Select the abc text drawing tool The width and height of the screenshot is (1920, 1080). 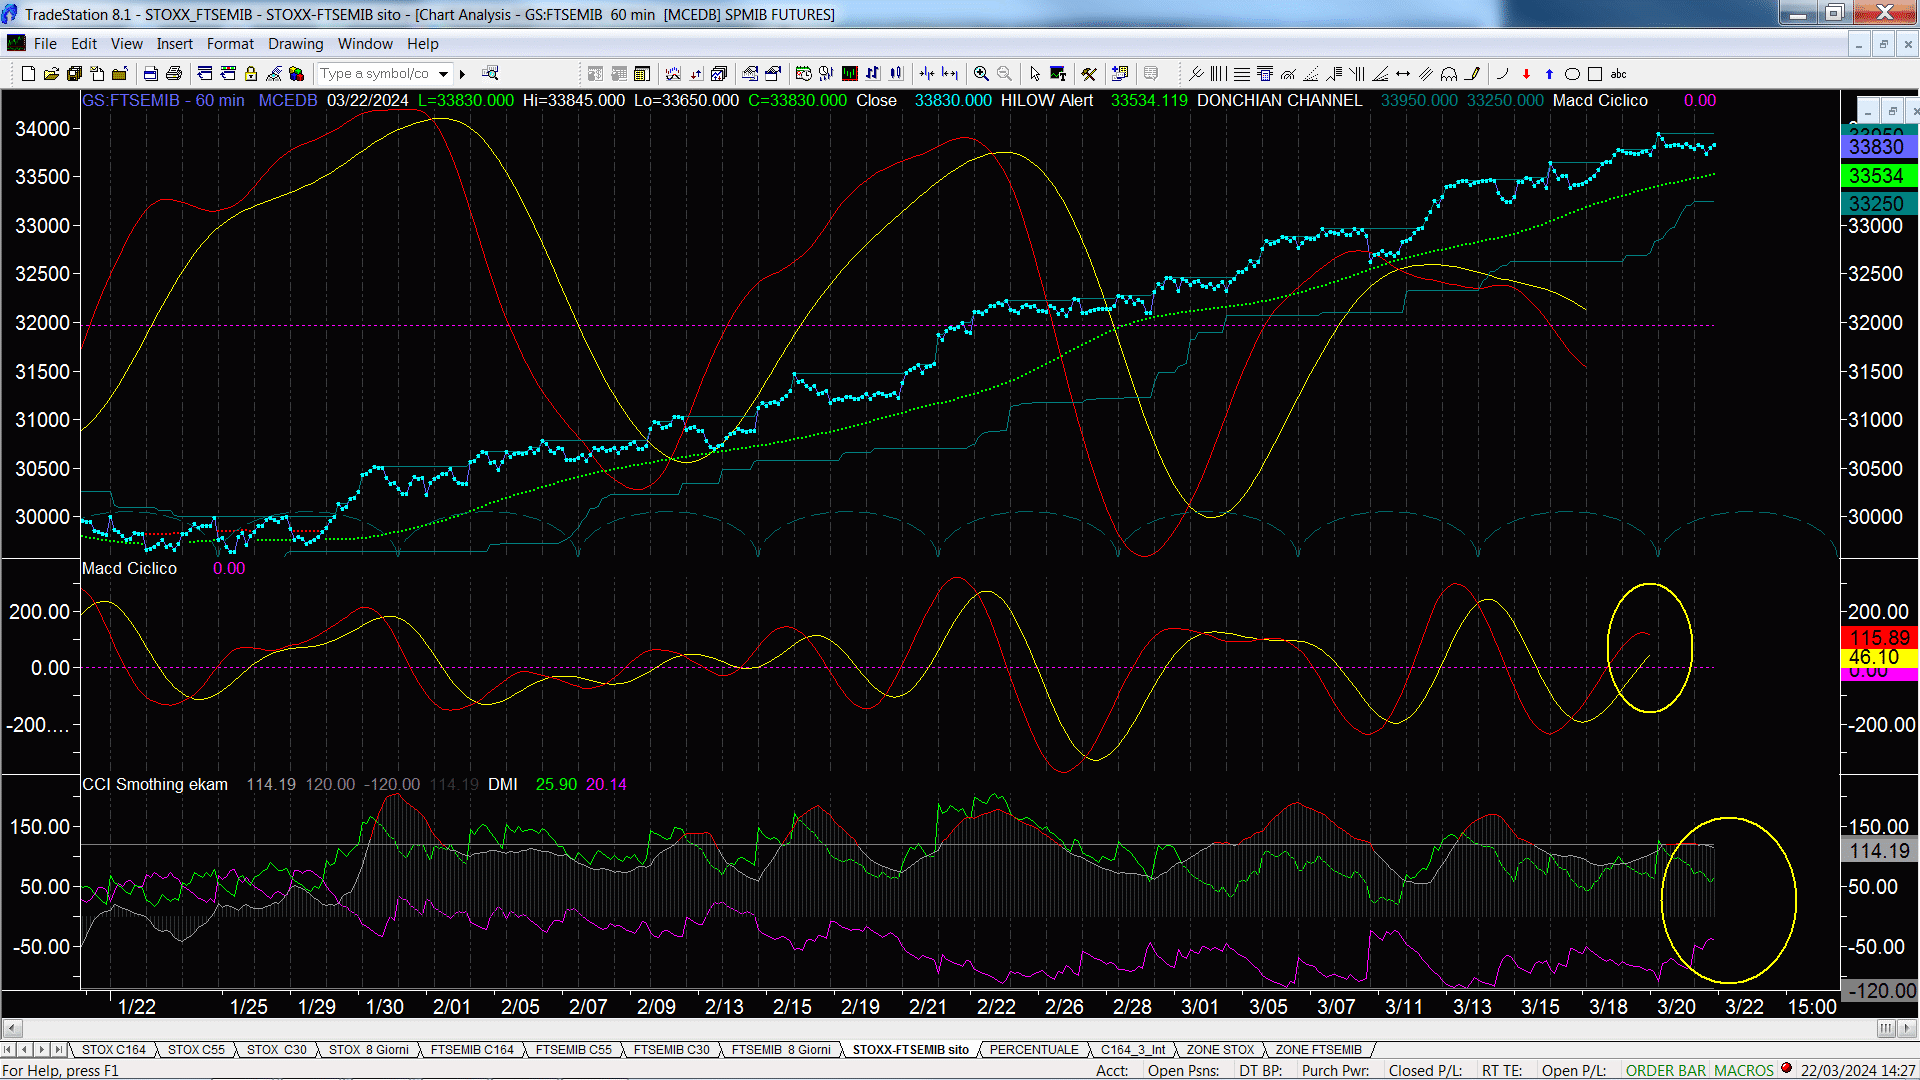(1619, 73)
